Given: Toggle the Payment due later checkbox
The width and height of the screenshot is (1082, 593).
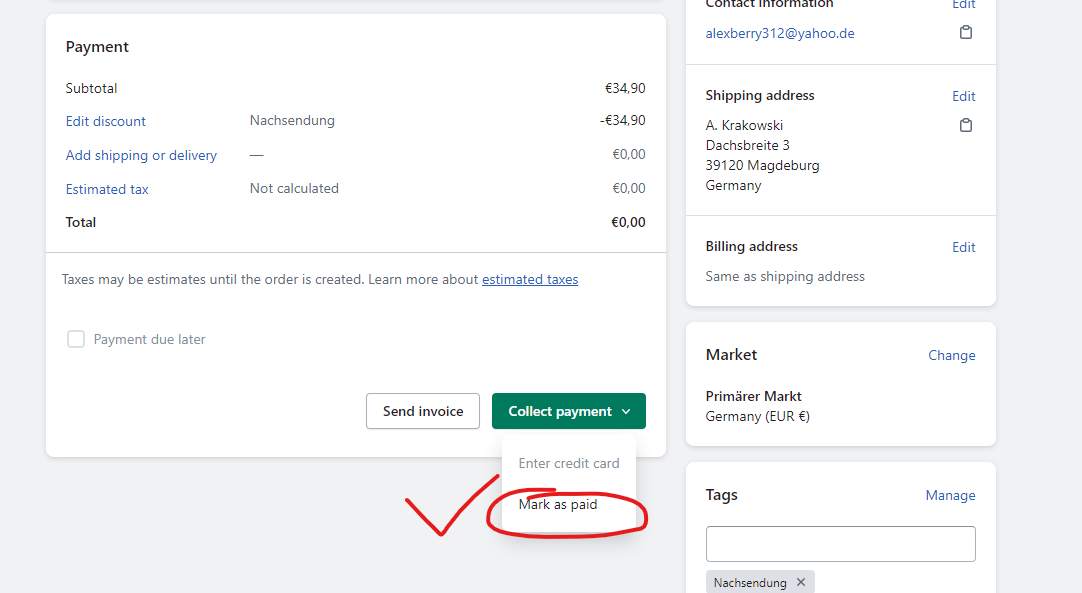Looking at the screenshot, I should (x=76, y=339).
